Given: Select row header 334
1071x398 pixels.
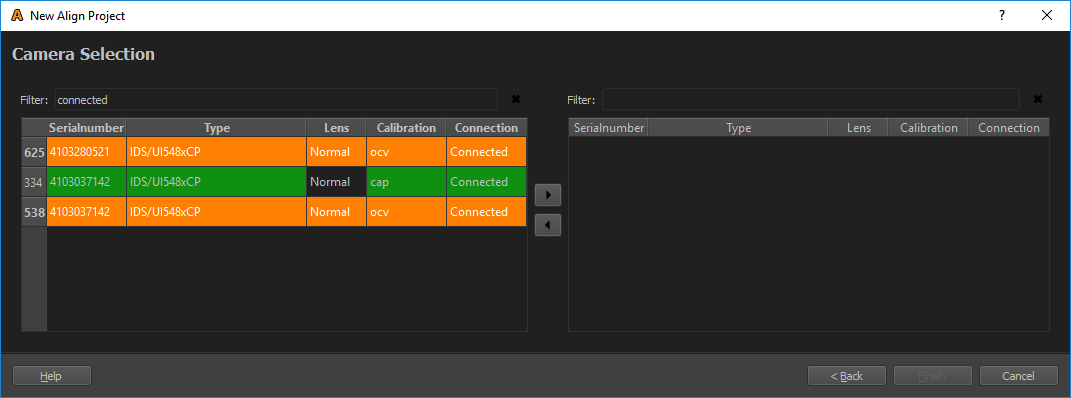Looking at the screenshot, I should 34,182.
